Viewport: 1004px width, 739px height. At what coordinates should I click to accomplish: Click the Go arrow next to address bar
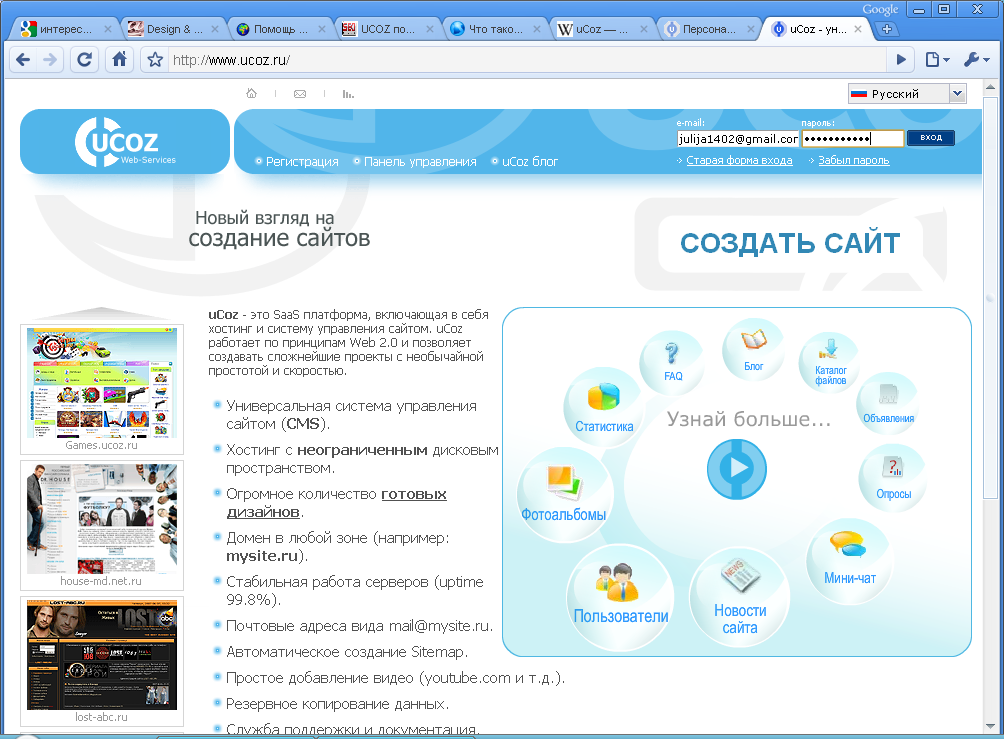901,60
